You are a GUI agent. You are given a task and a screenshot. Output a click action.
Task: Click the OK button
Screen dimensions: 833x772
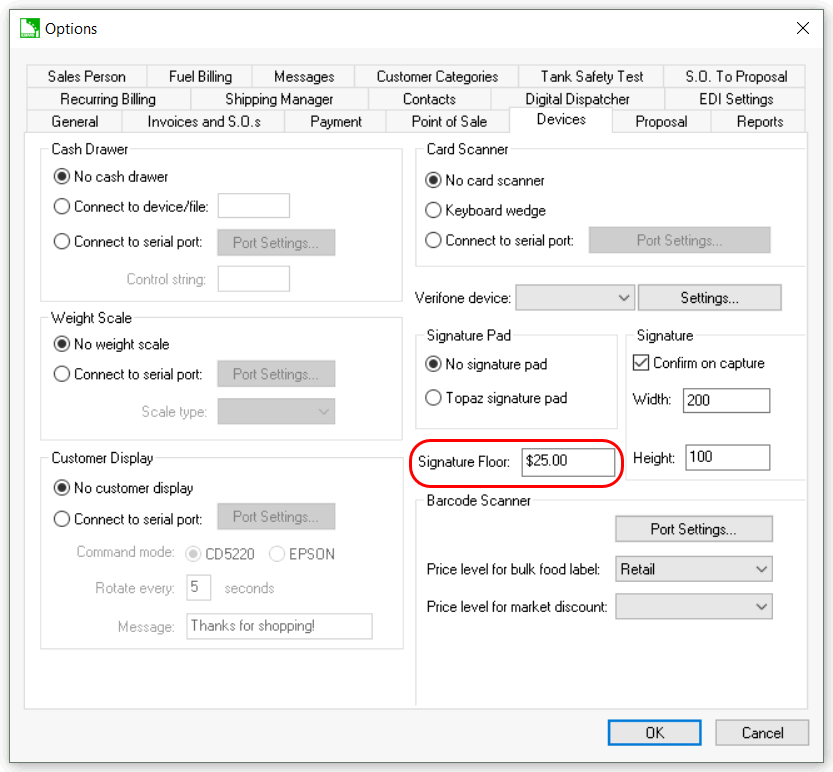coord(654,733)
